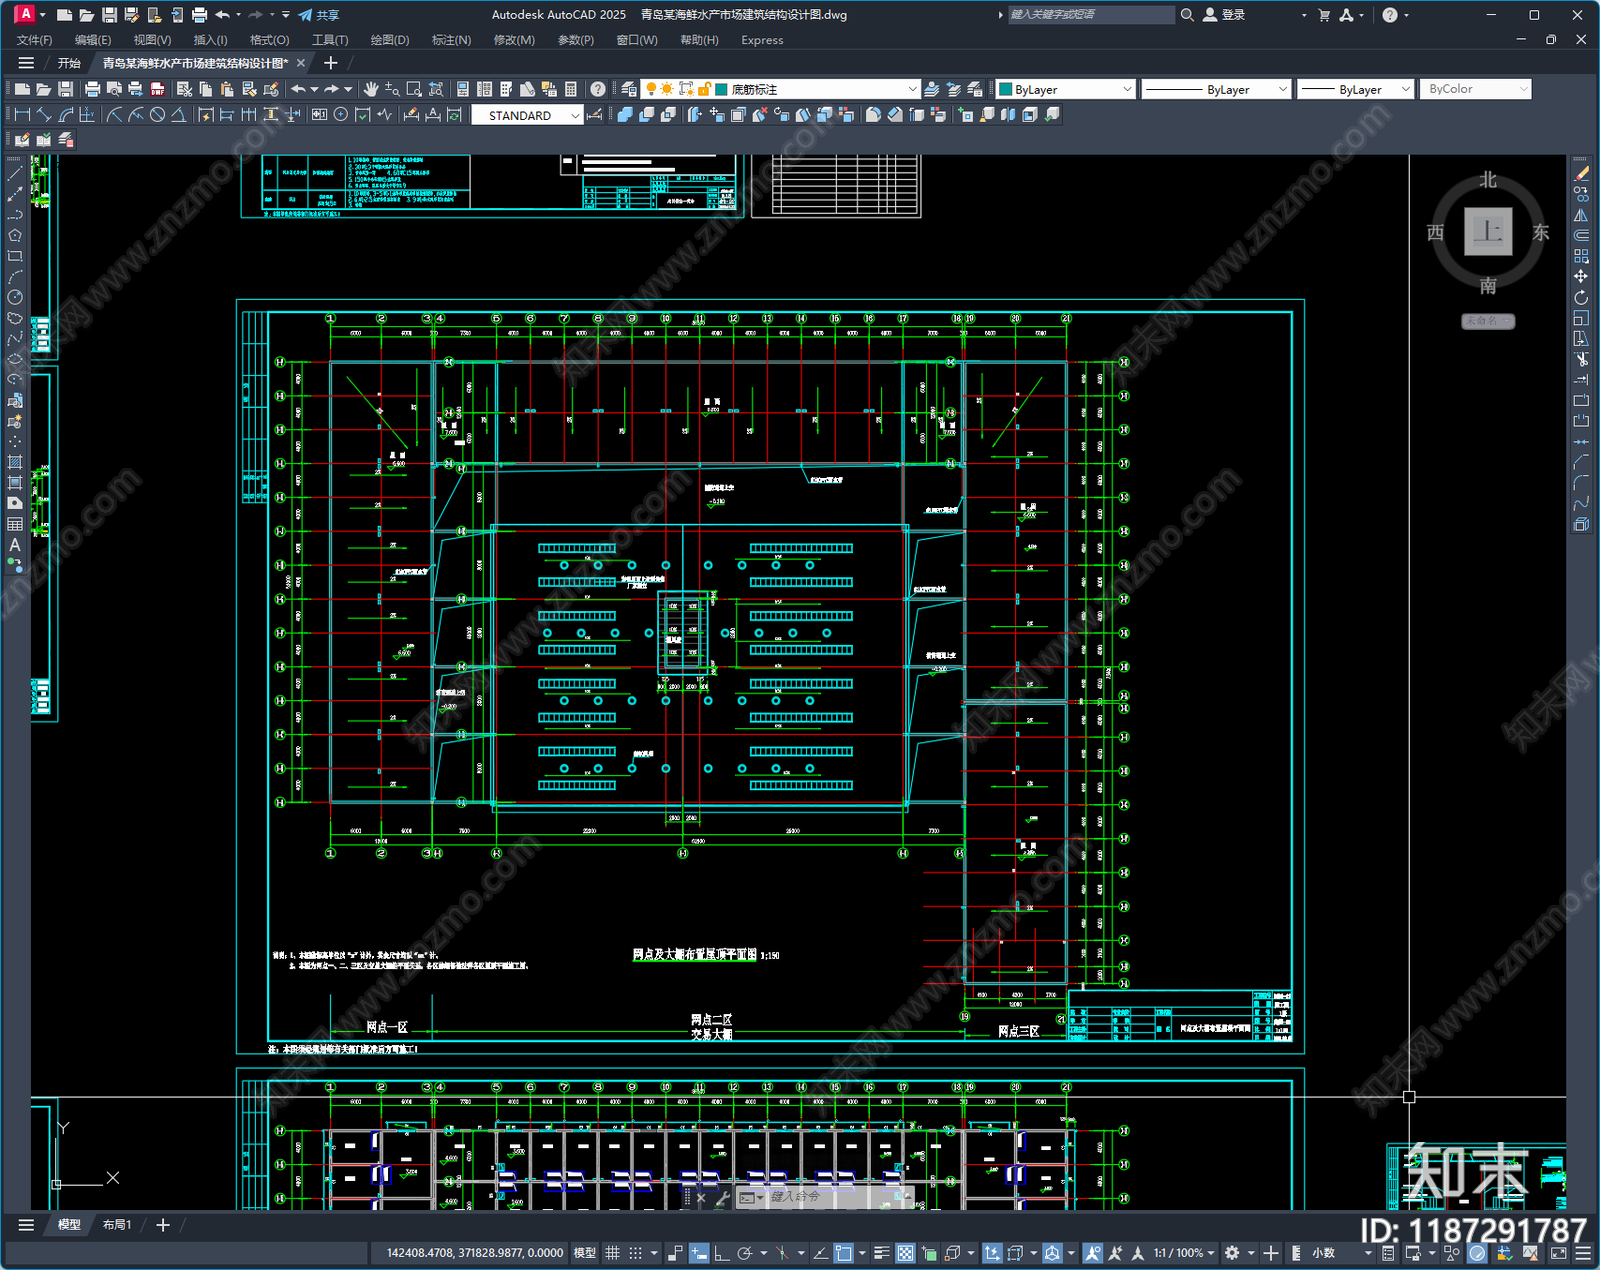Select the Linear dimension tool
Viewport: 1600px width, 1270px height.
click(22, 115)
